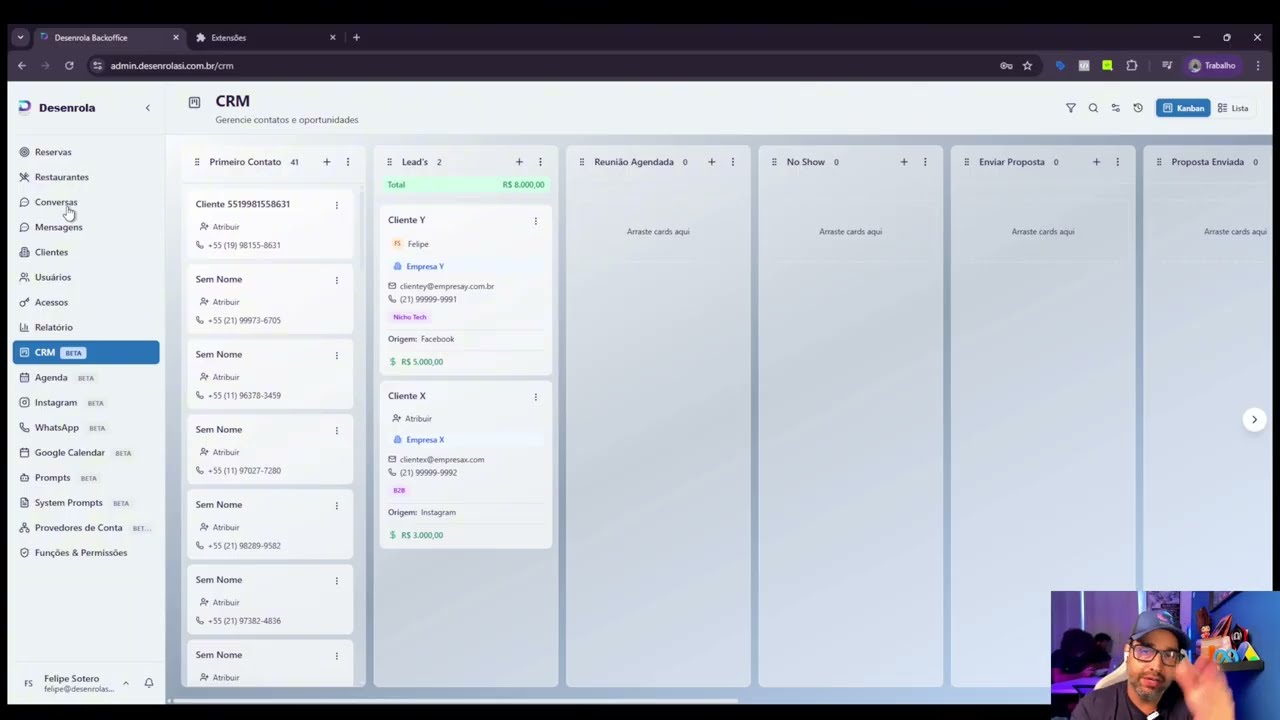Open Primeiro Contato column options menu
The width and height of the screenshot is (1280, 720).
(x=347, y=162)
